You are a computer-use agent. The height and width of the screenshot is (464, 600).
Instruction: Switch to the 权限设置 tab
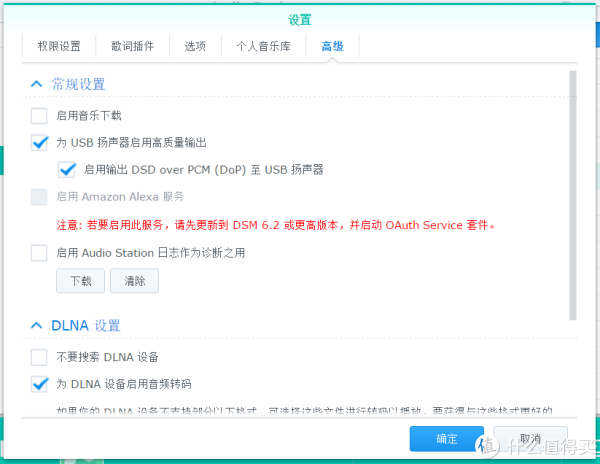59,46
